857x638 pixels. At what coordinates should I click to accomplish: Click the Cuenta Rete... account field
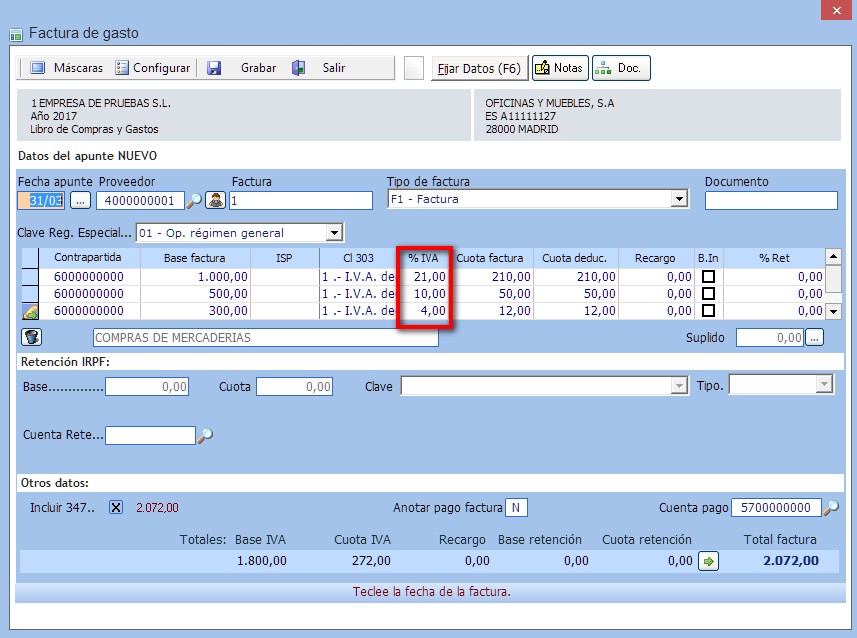pyautogui.click(x=150, y=435)
